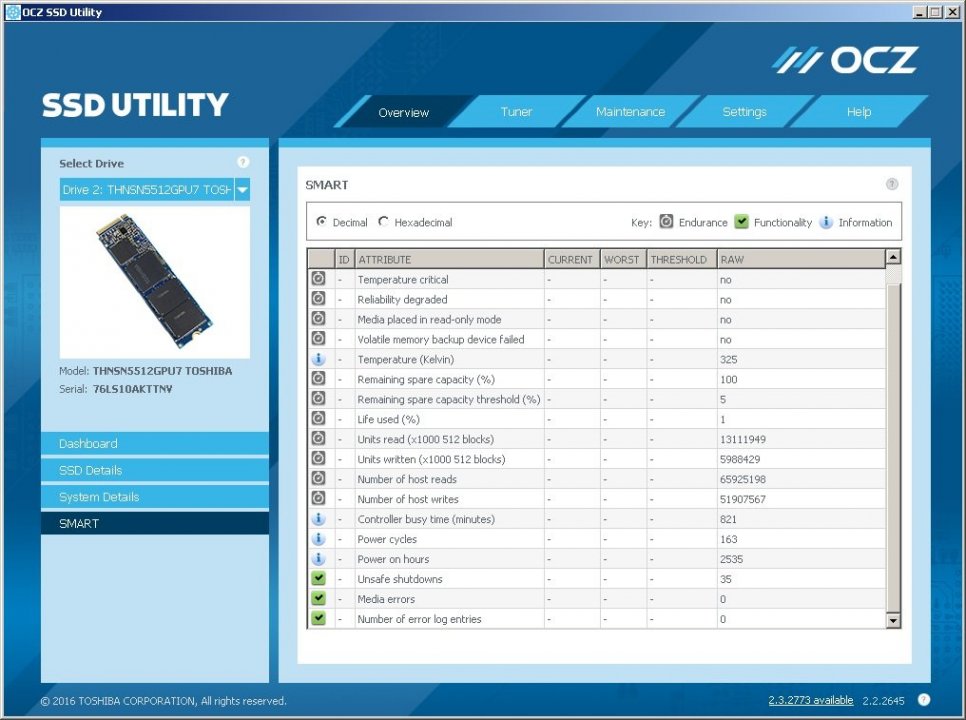Screen dimensions: 966x720
Task: Click the icon for Number of host writes
Action: coord(318,498)
